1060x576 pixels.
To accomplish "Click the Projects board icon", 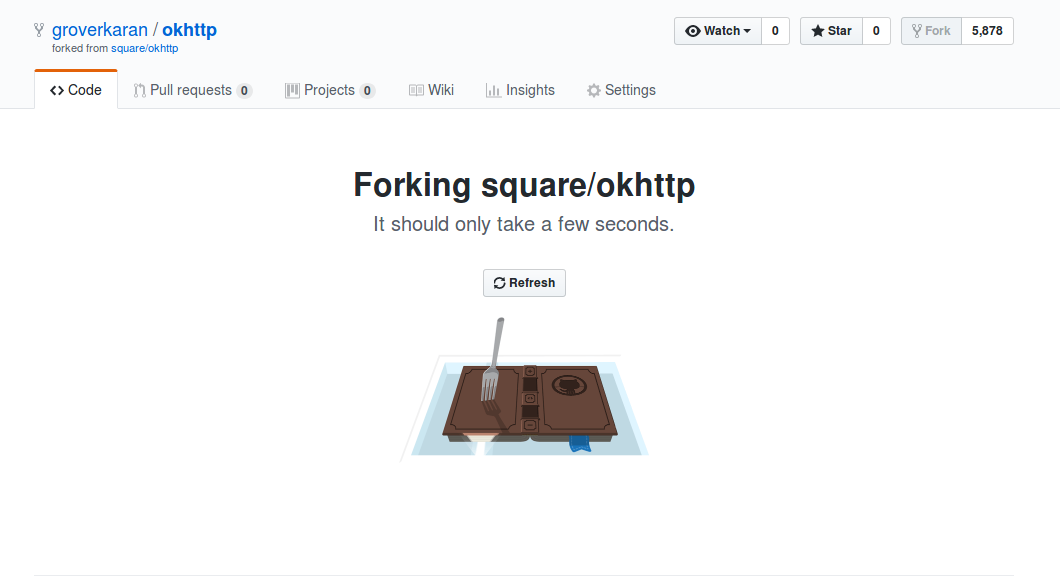I will point(291,90).
